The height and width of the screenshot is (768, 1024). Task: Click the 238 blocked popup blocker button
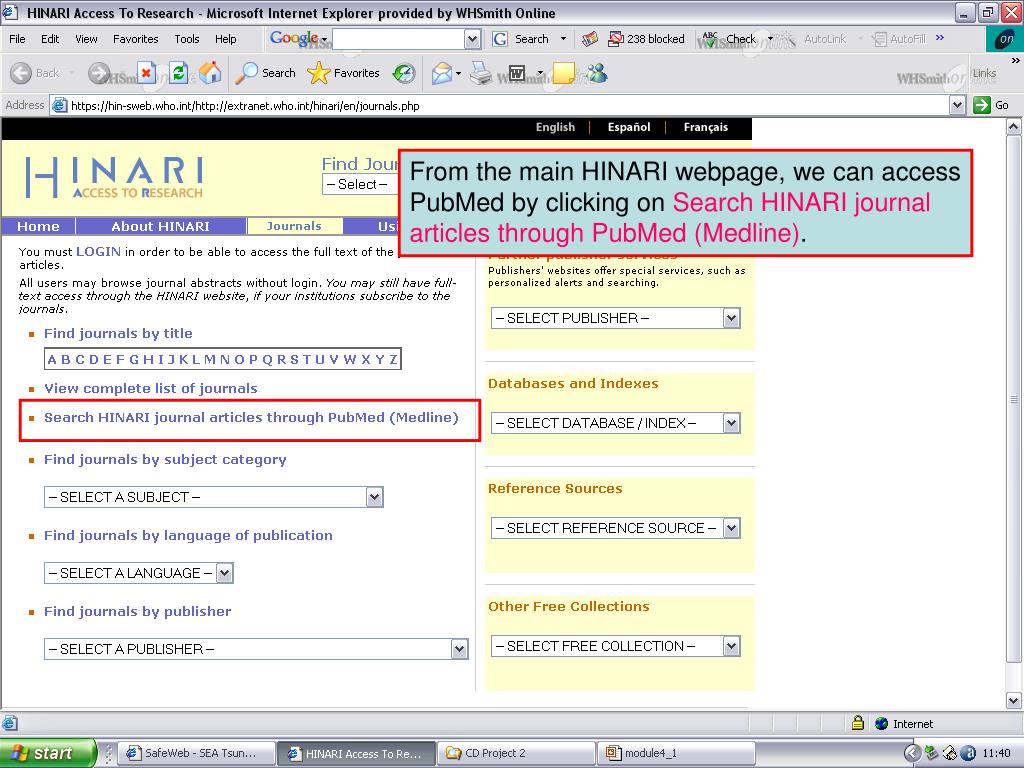click(646, 39)
